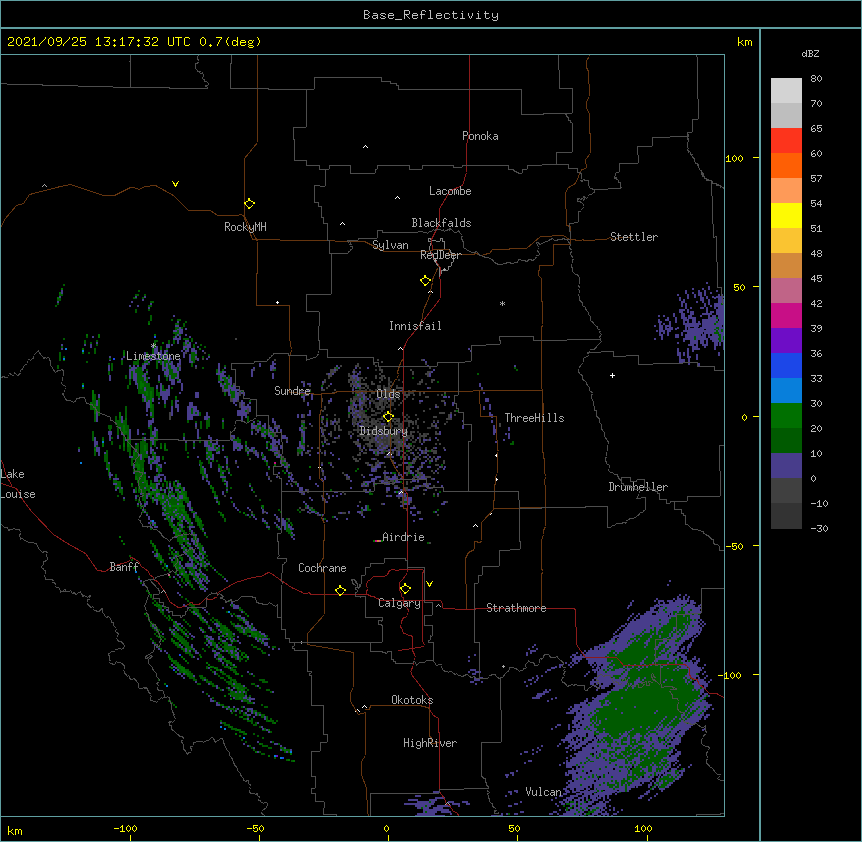Click the Calgary city label
The width and height of the screenshot is (862, 842).
point(399,603)
